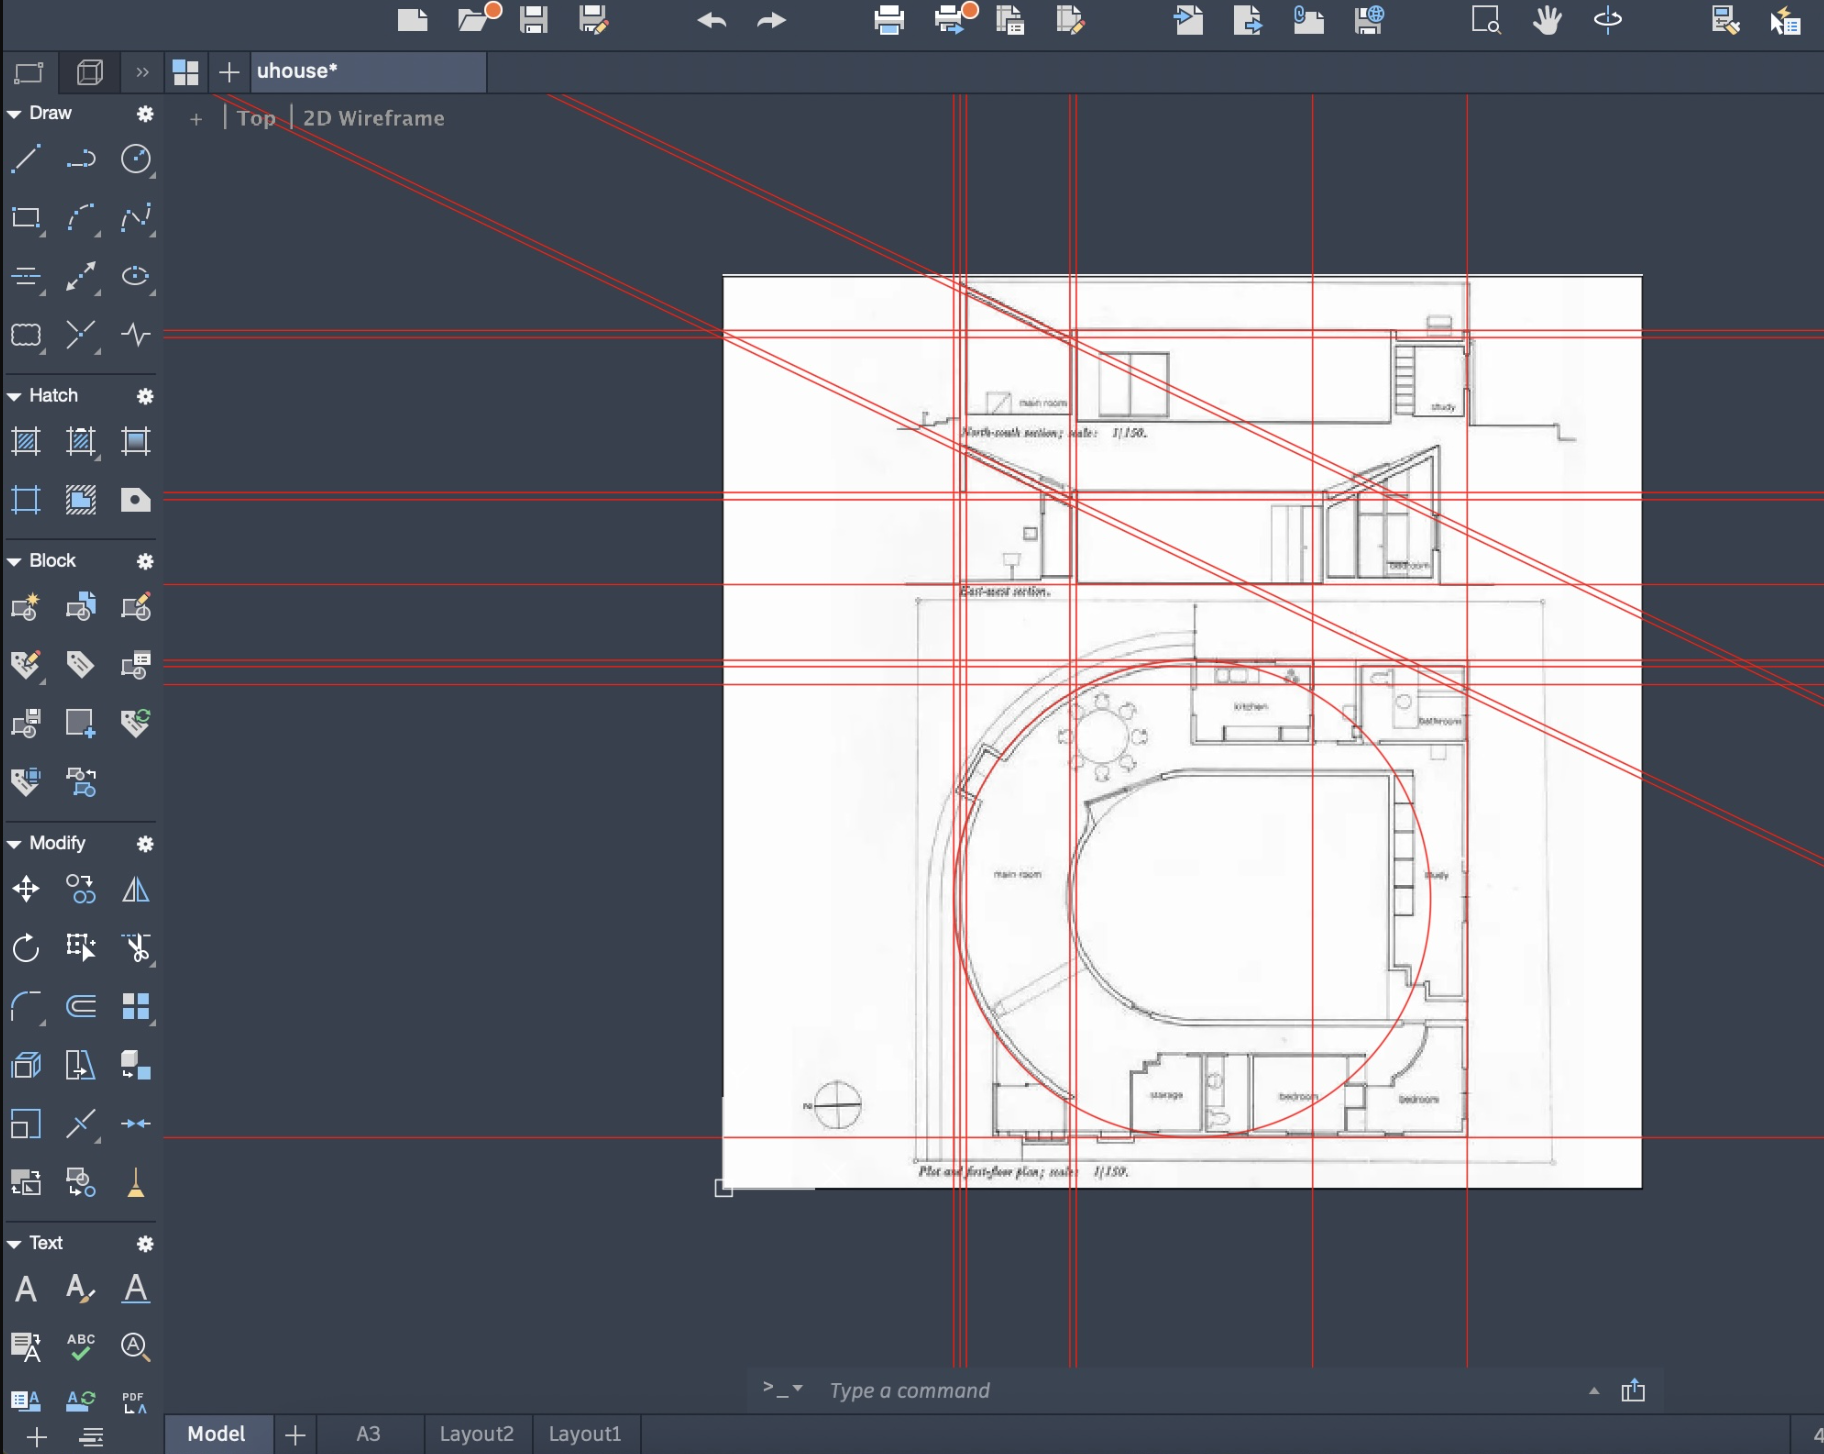
Task: Click the Top view label
Action: point(256,118)
